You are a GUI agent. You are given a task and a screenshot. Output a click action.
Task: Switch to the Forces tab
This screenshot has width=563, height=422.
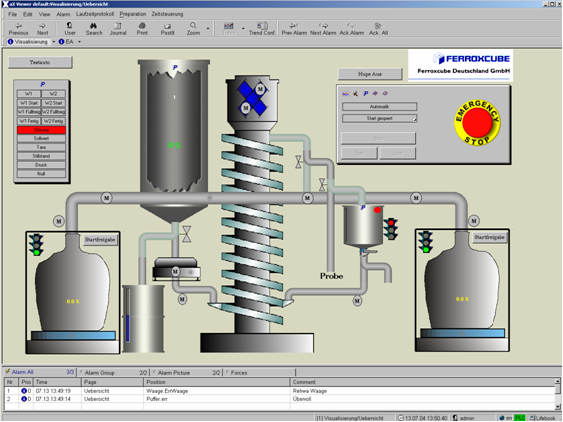[x=260, y=373]
